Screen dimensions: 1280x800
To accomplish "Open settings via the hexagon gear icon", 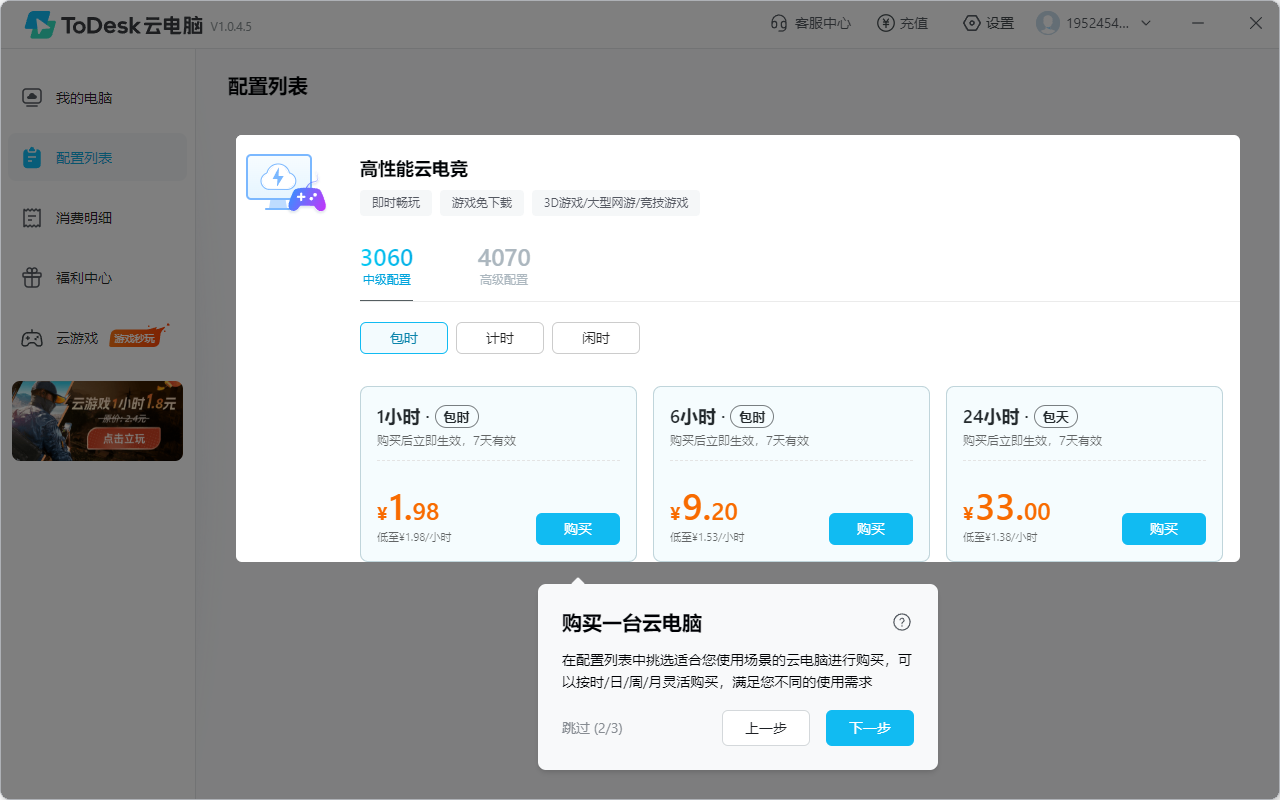I will click(971, 23).
